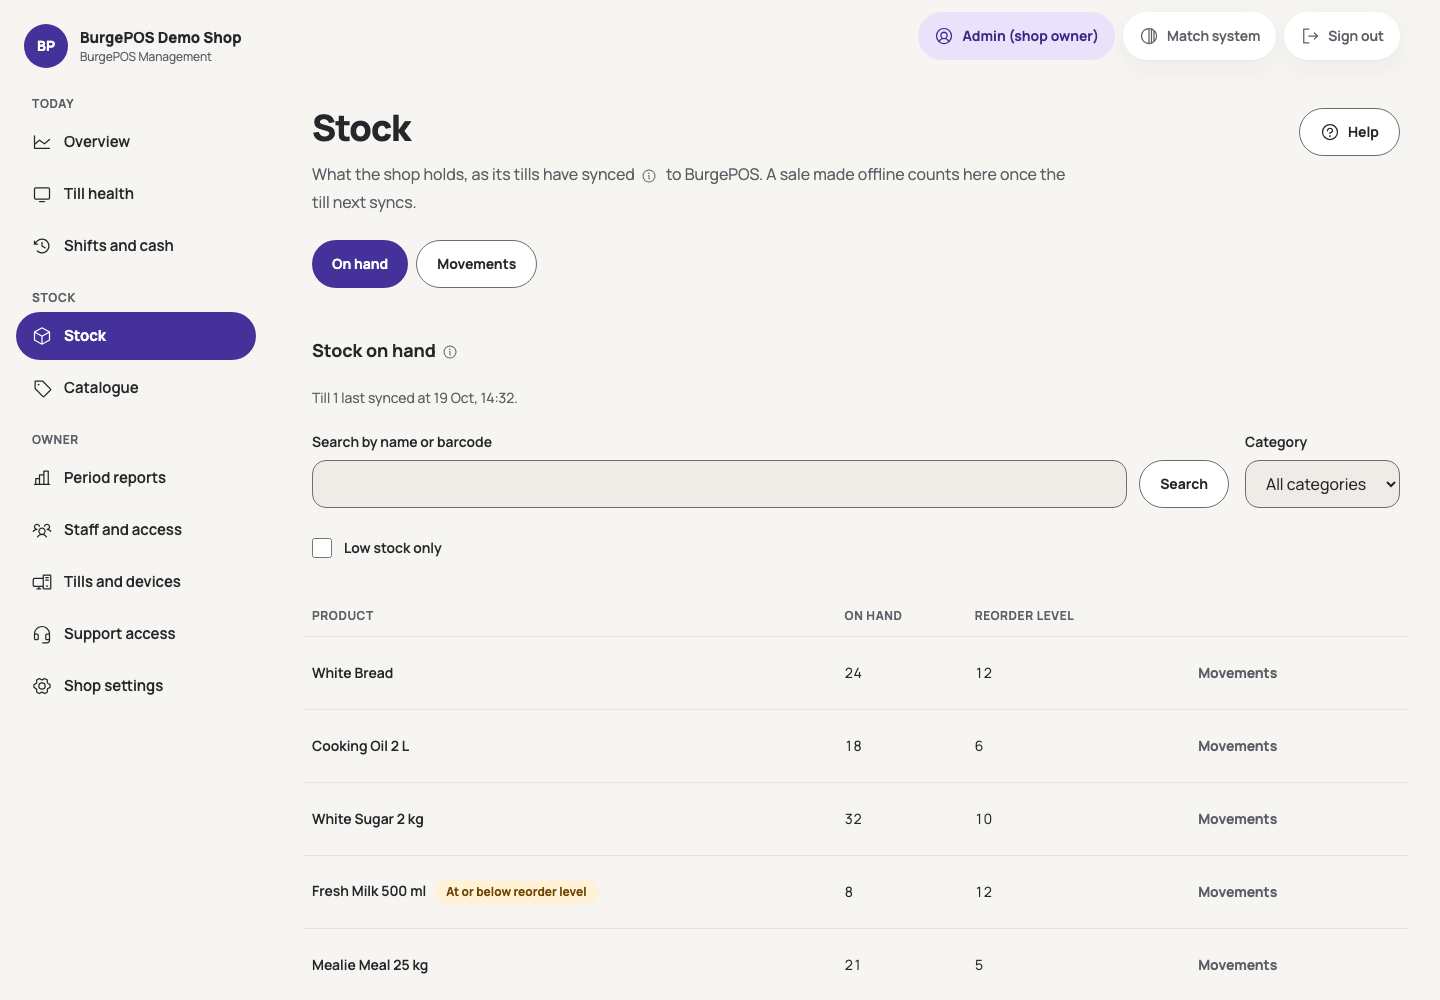The image size is (1440, 1000).
Task: Click the Support access headset icon
Action: (x=42, y=634)
